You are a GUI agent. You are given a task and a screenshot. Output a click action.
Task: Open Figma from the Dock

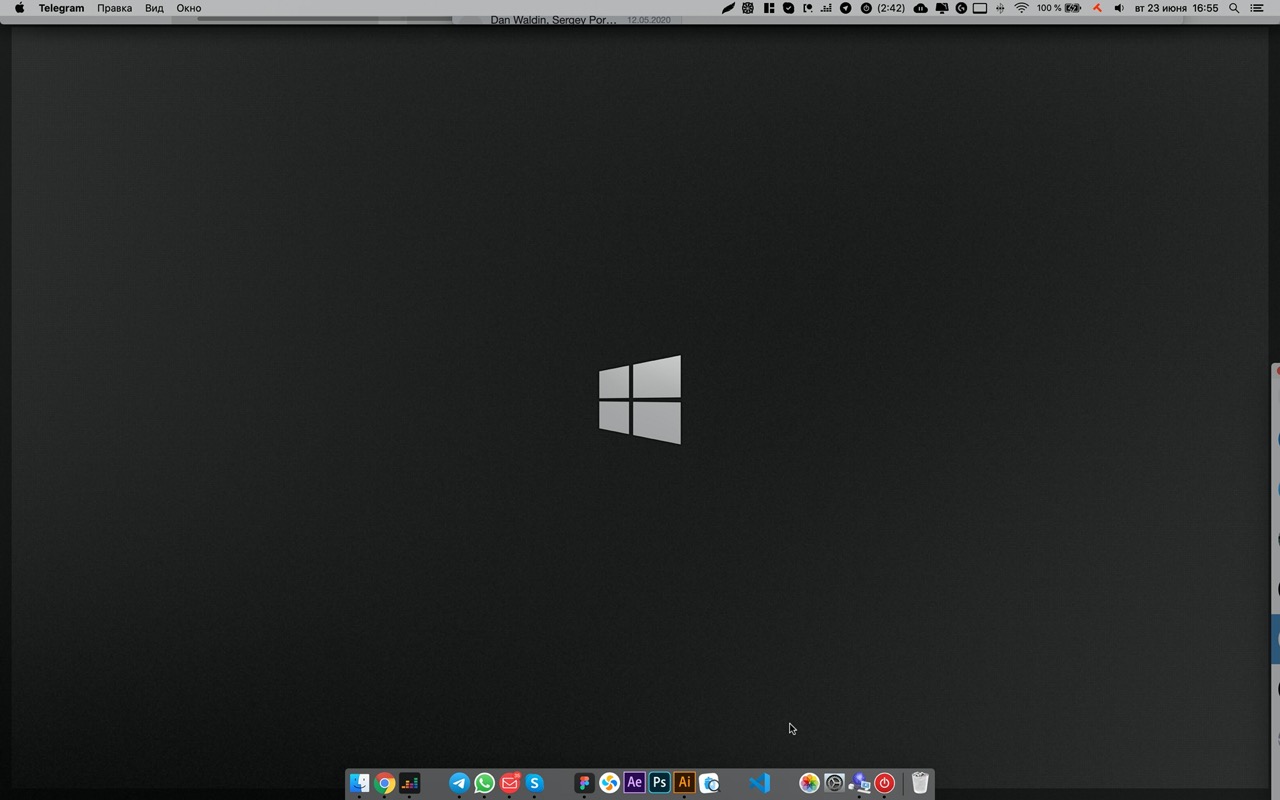584,783
